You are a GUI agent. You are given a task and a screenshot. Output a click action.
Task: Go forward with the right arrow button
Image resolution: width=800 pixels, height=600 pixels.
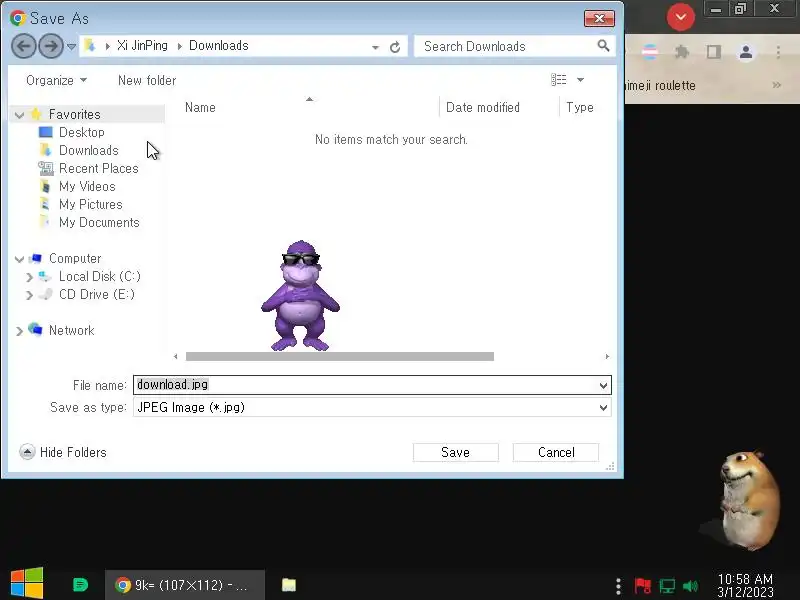coord(51,46)
